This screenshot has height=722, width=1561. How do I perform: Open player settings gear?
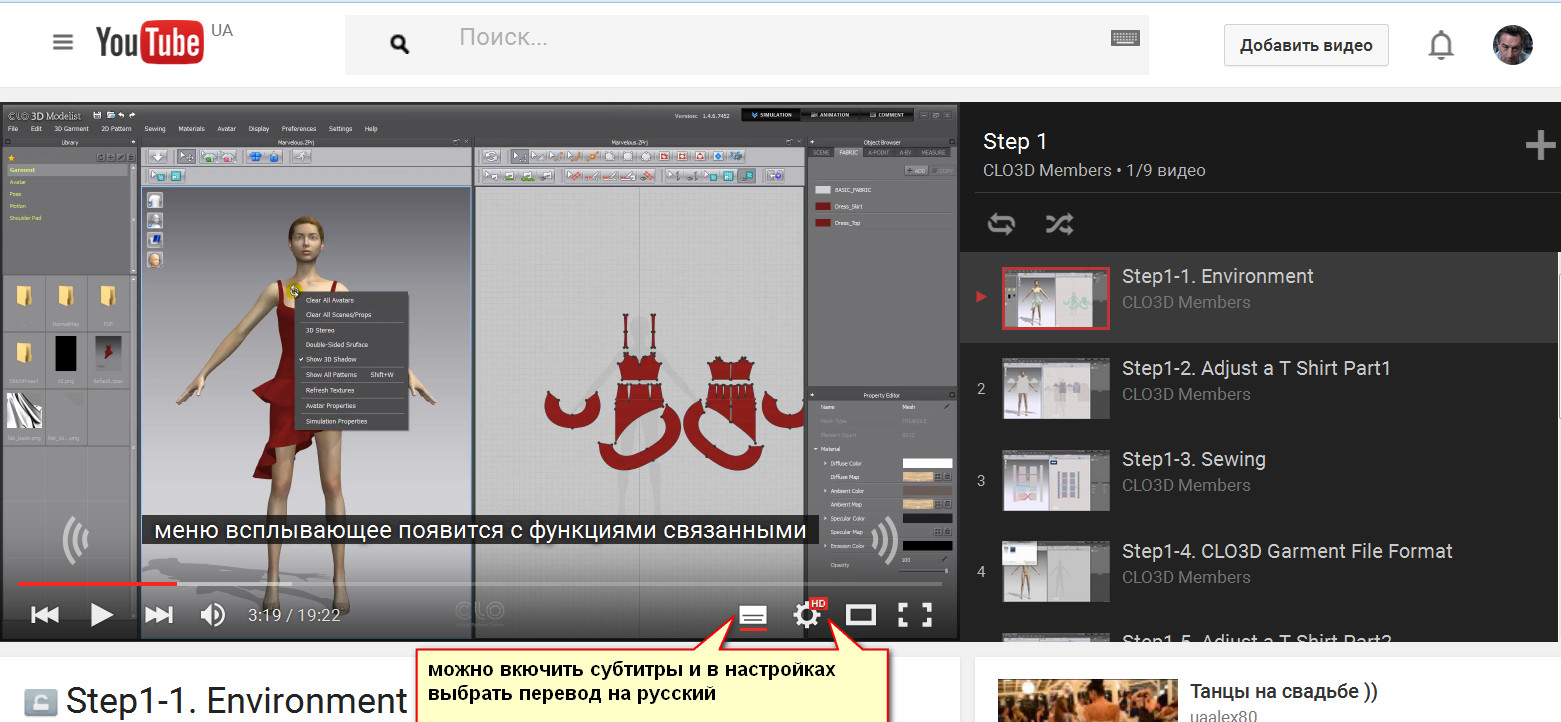pyautogui.click(x=807, y=615)
